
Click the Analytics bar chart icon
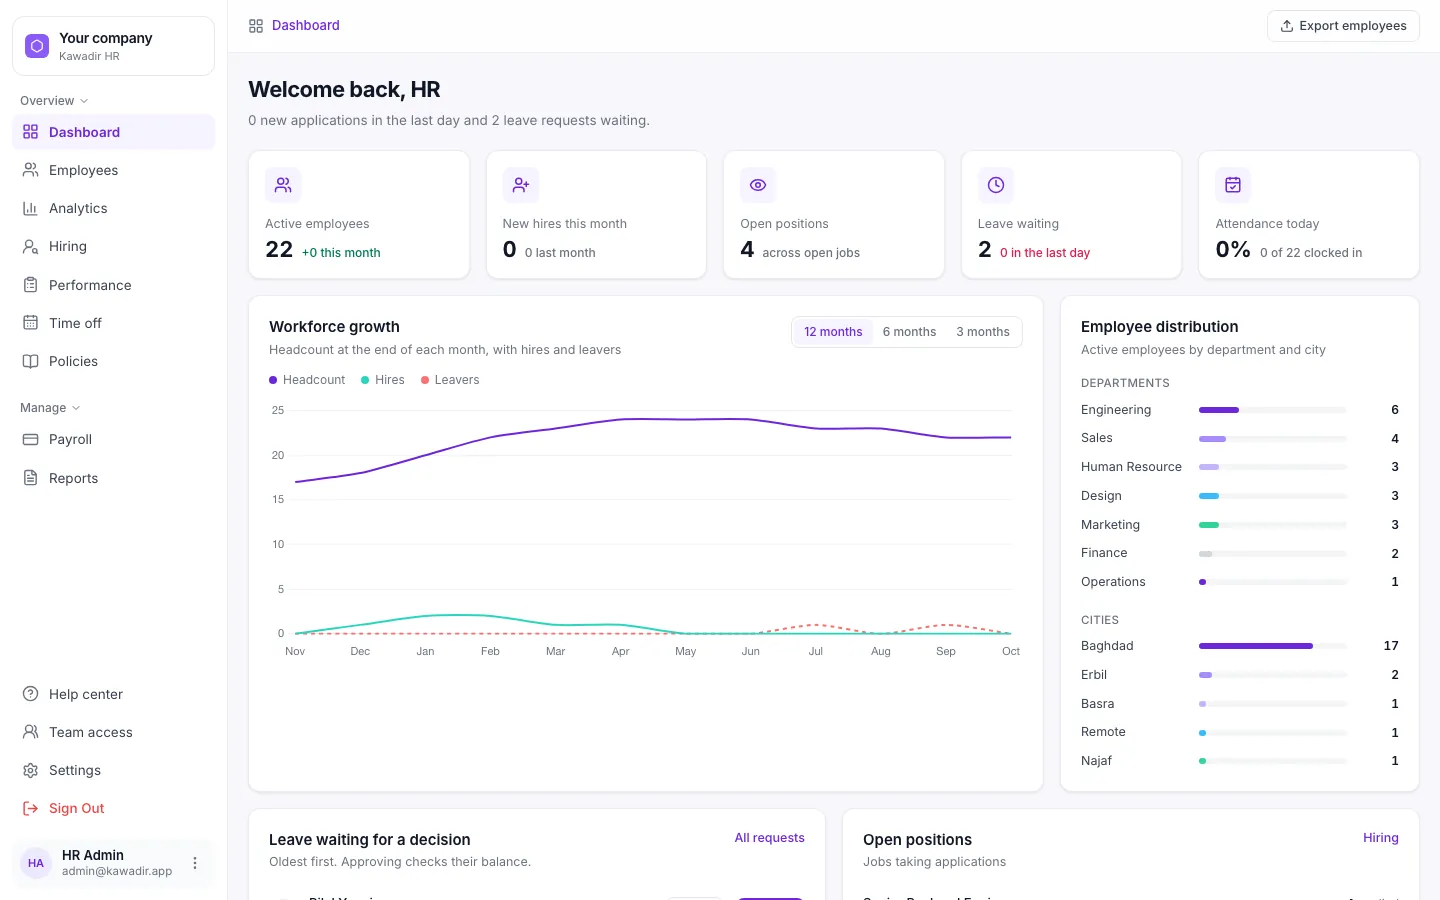31,208
